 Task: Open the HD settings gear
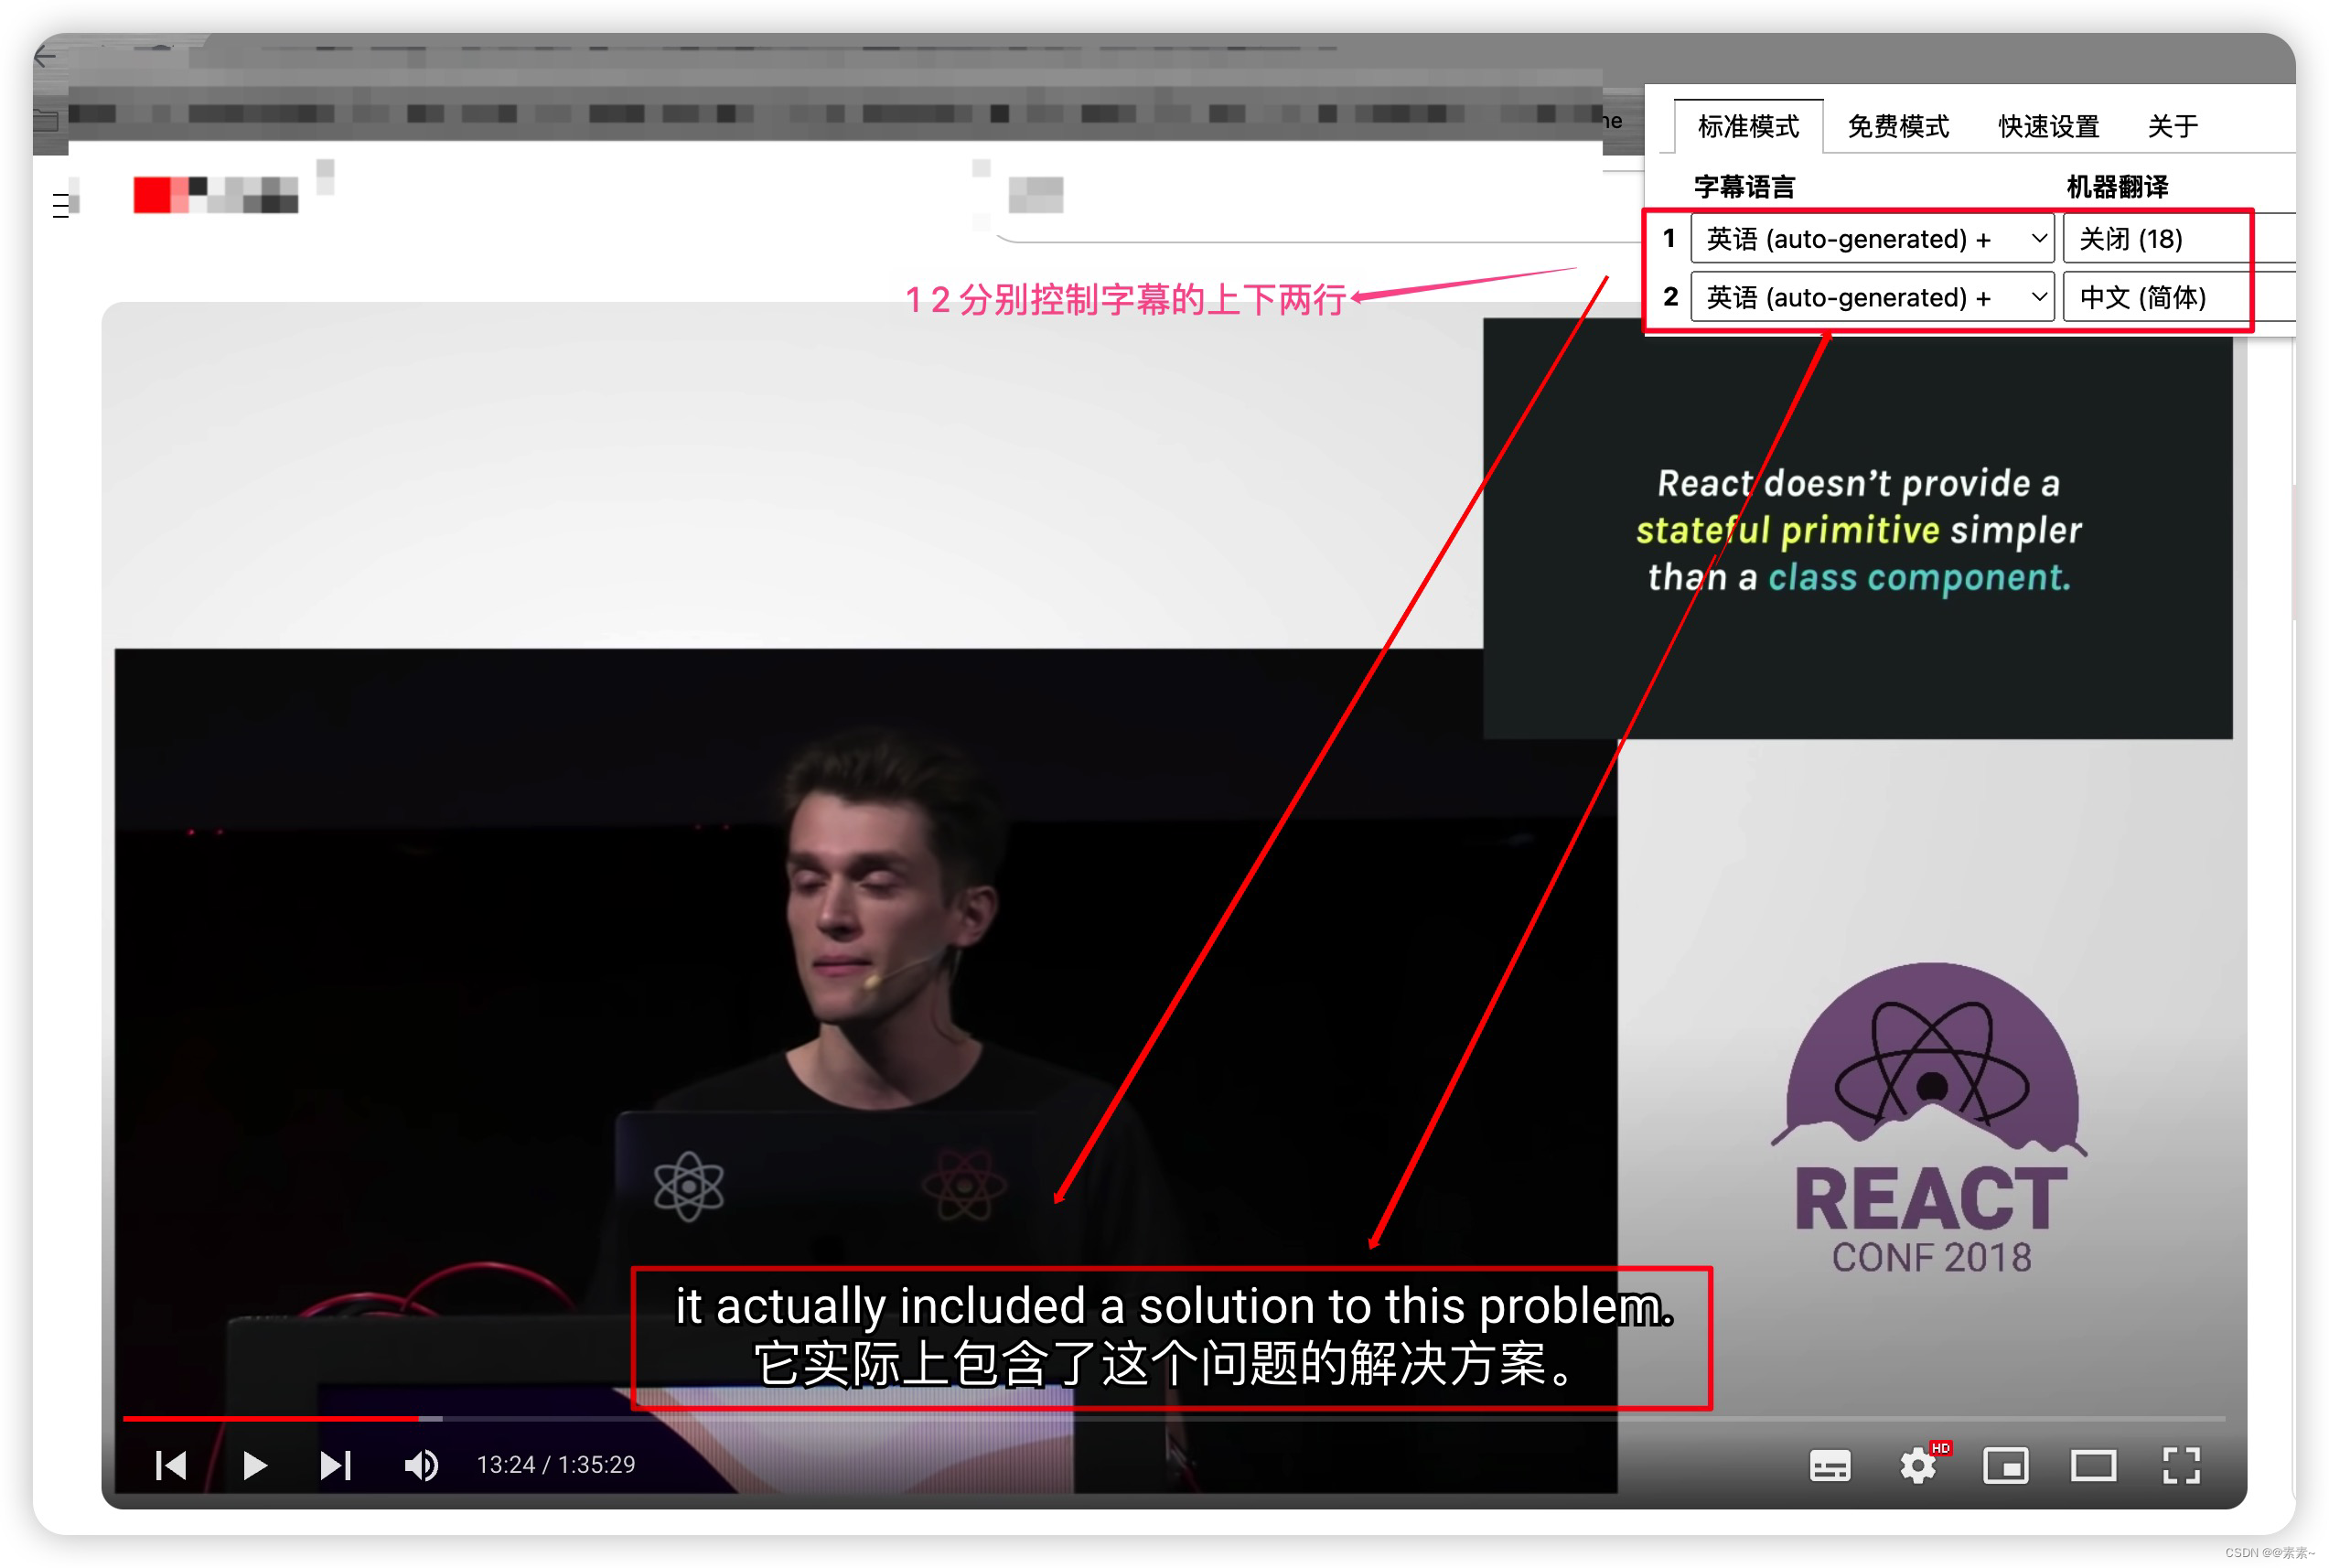(1918, 1467)
